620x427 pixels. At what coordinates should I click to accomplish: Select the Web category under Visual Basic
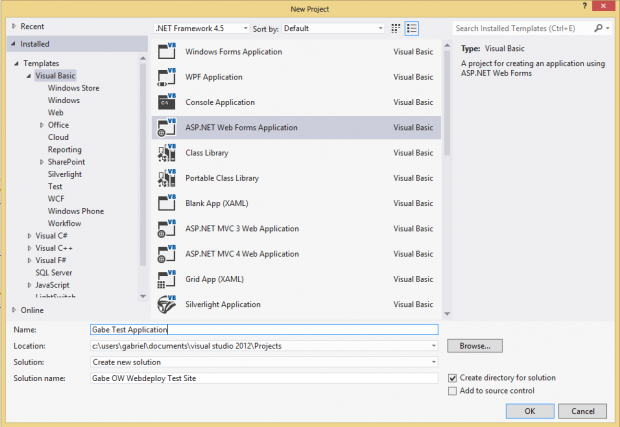point(56,113)
